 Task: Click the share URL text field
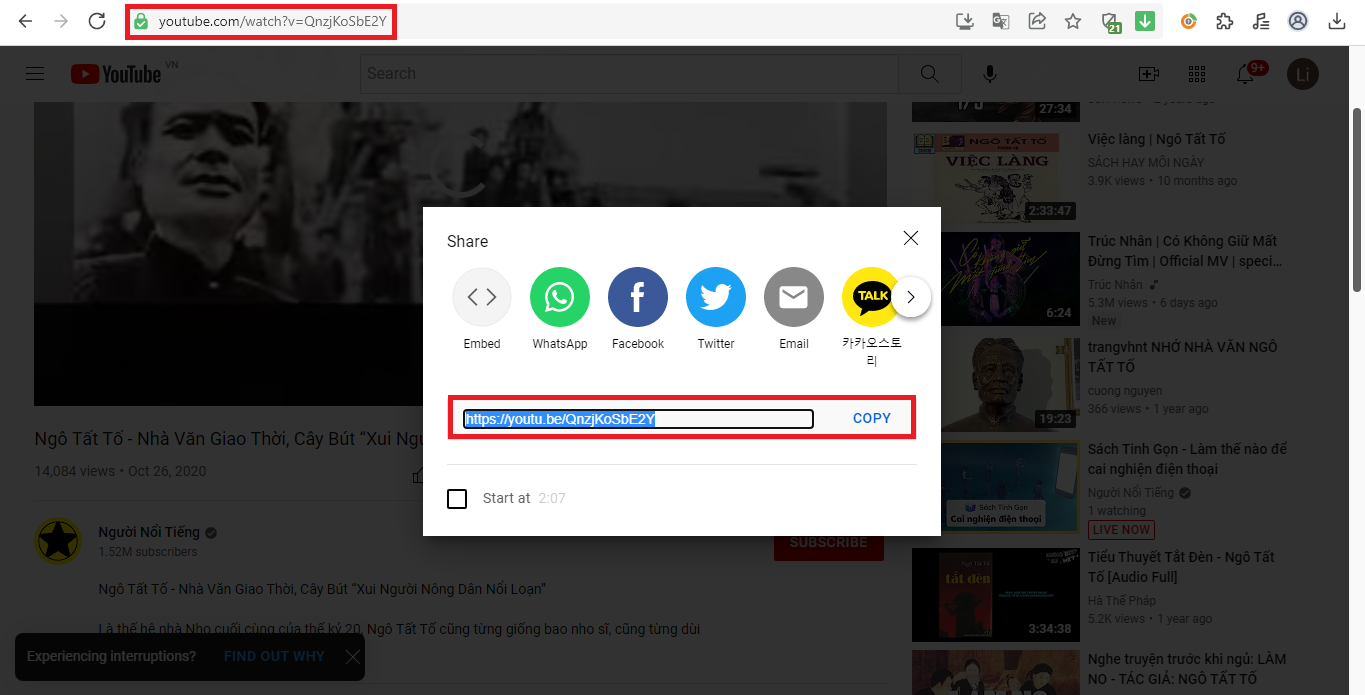coord(638,419)
